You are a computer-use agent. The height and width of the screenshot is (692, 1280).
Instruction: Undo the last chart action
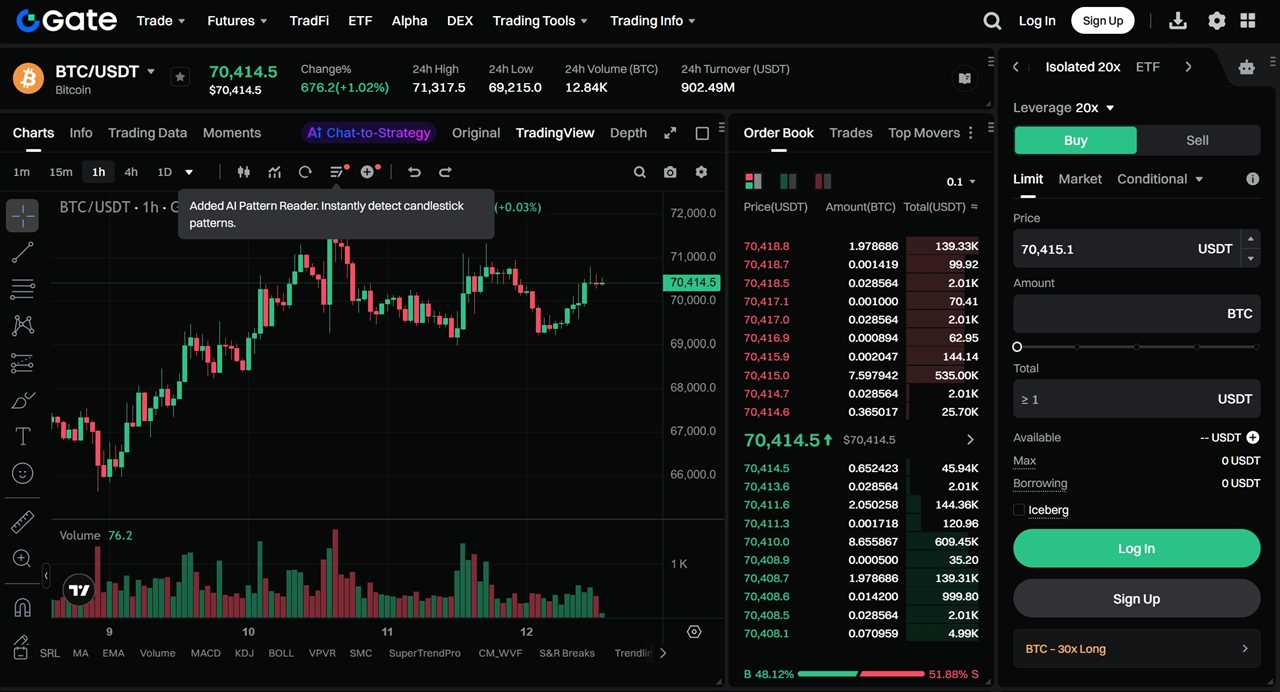tap(413, 171)
